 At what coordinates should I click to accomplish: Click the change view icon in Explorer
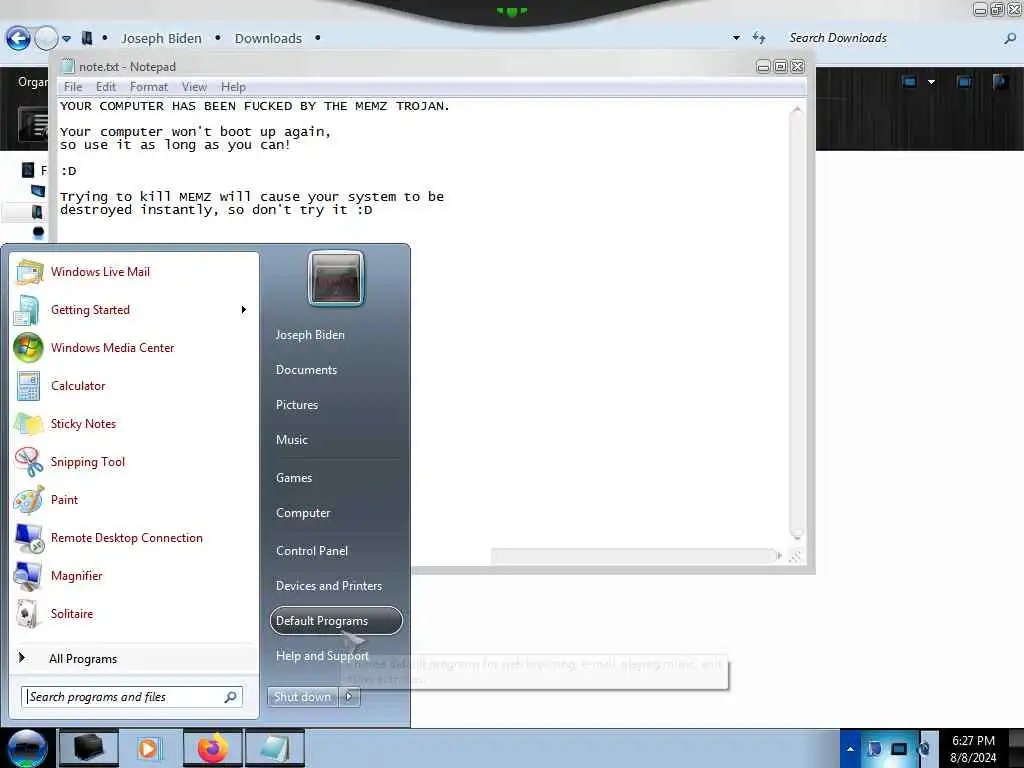(910, 82)
